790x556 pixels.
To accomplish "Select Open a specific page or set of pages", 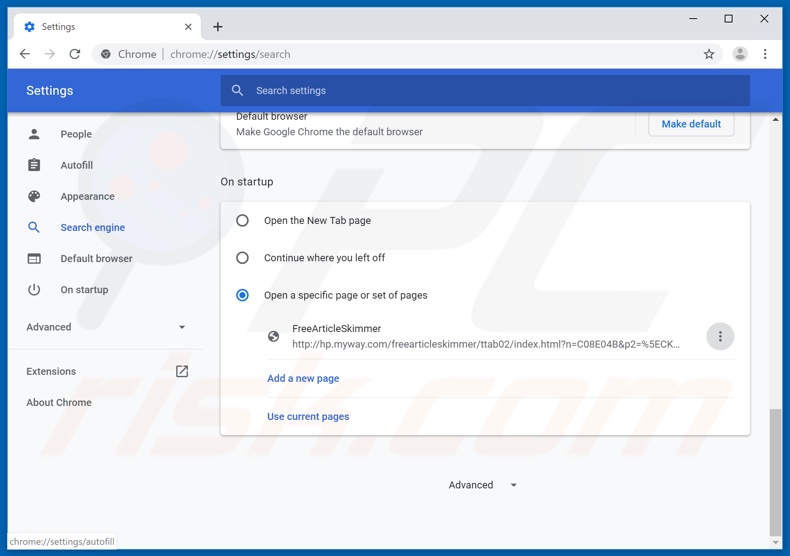I will [x=242, y=295].
